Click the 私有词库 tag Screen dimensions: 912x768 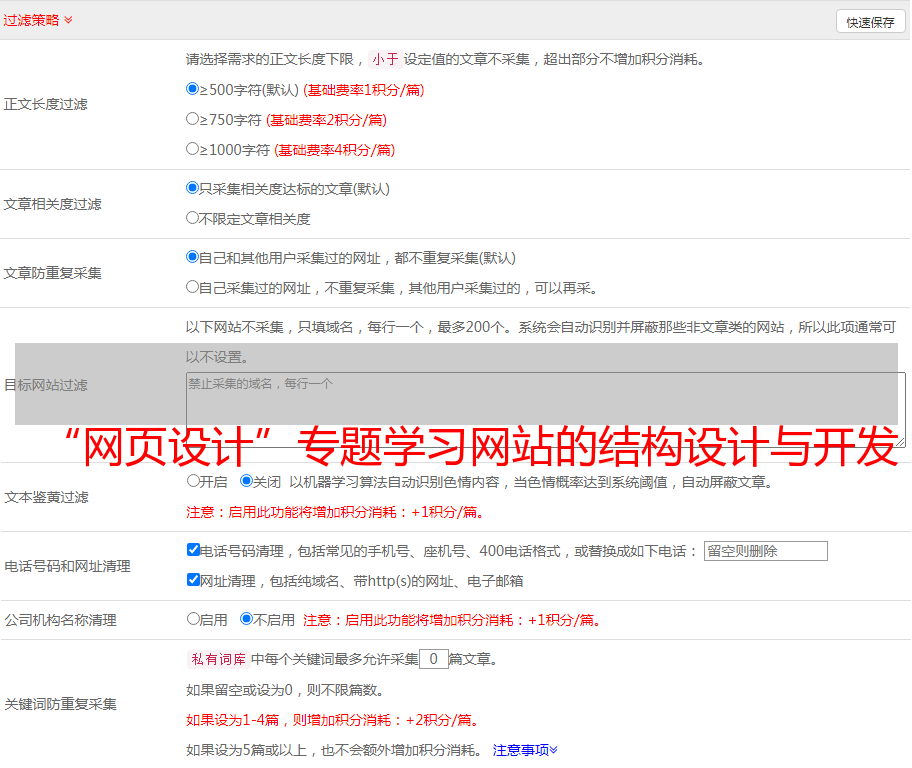[217, 659]
